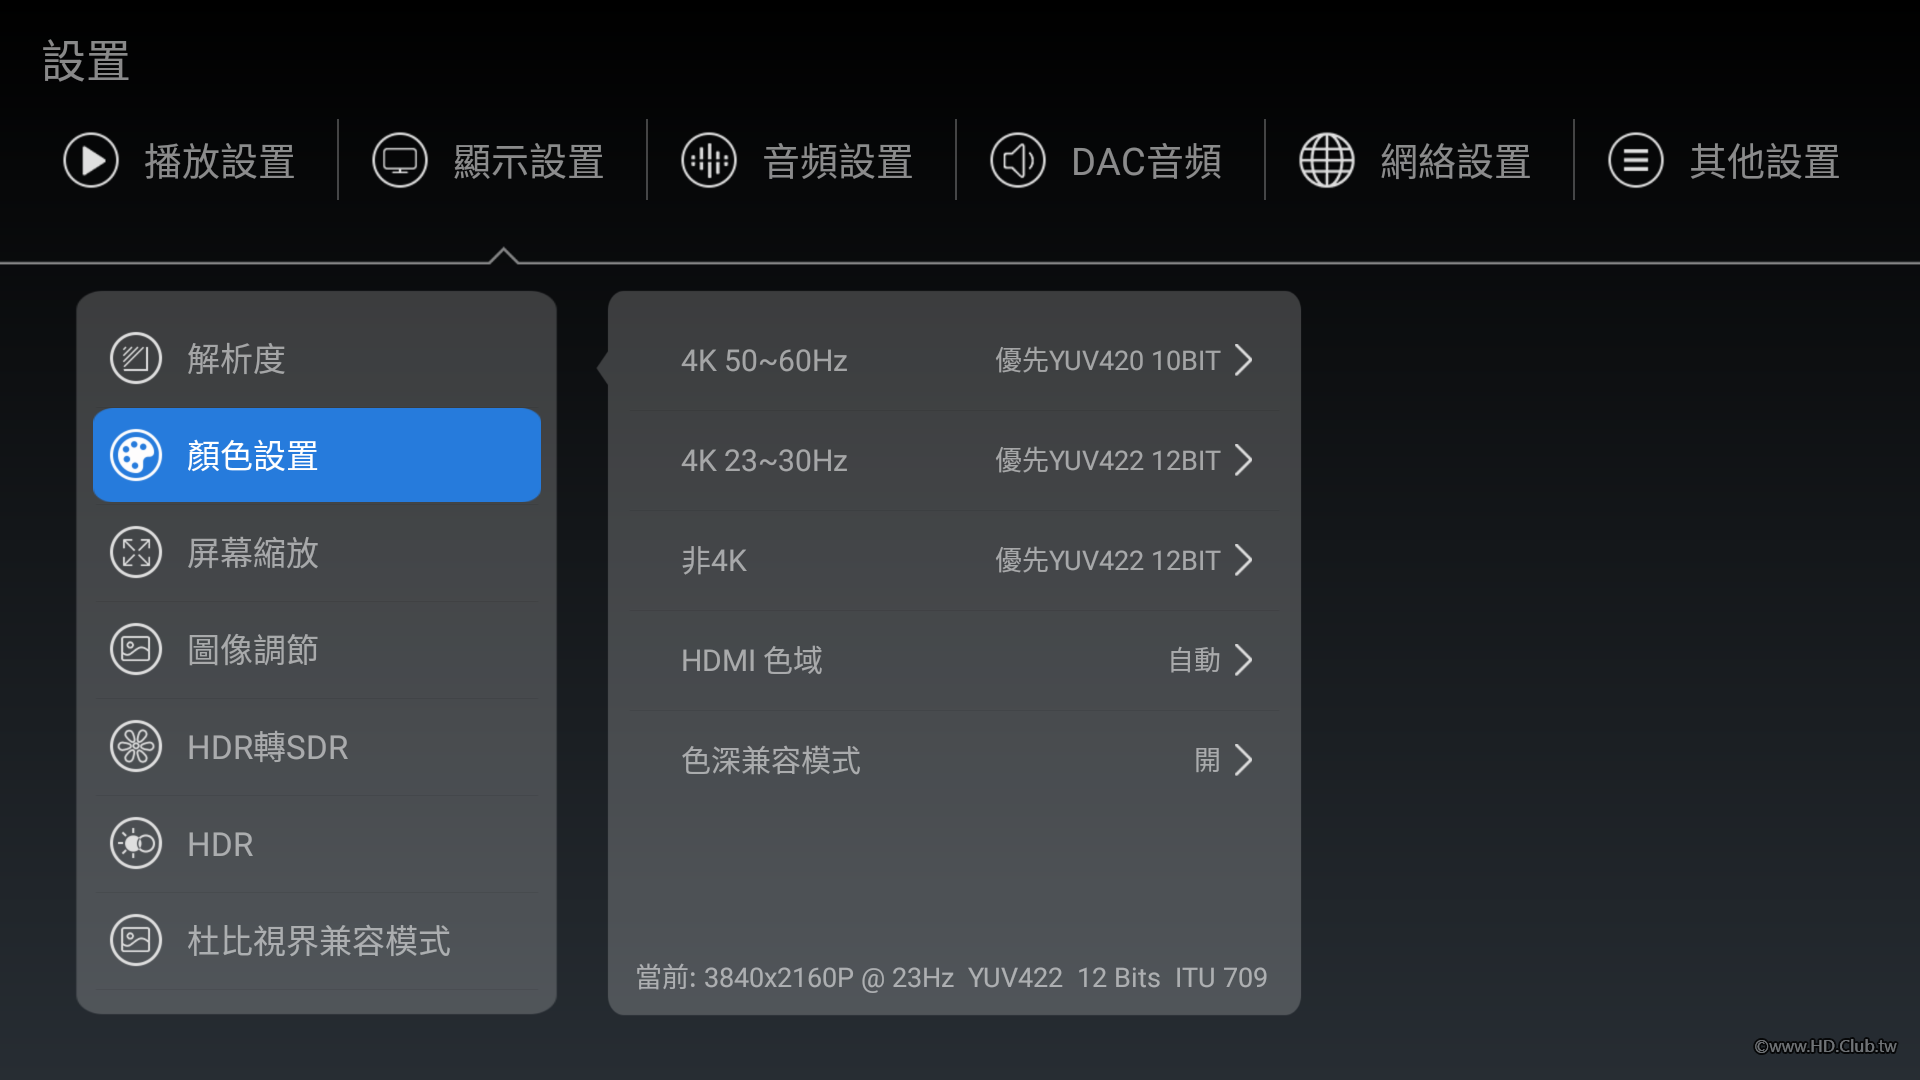Click the waveform icon for 音頻設置
This screenshot has height=1080, width=1920.
[x=709, y=161]
